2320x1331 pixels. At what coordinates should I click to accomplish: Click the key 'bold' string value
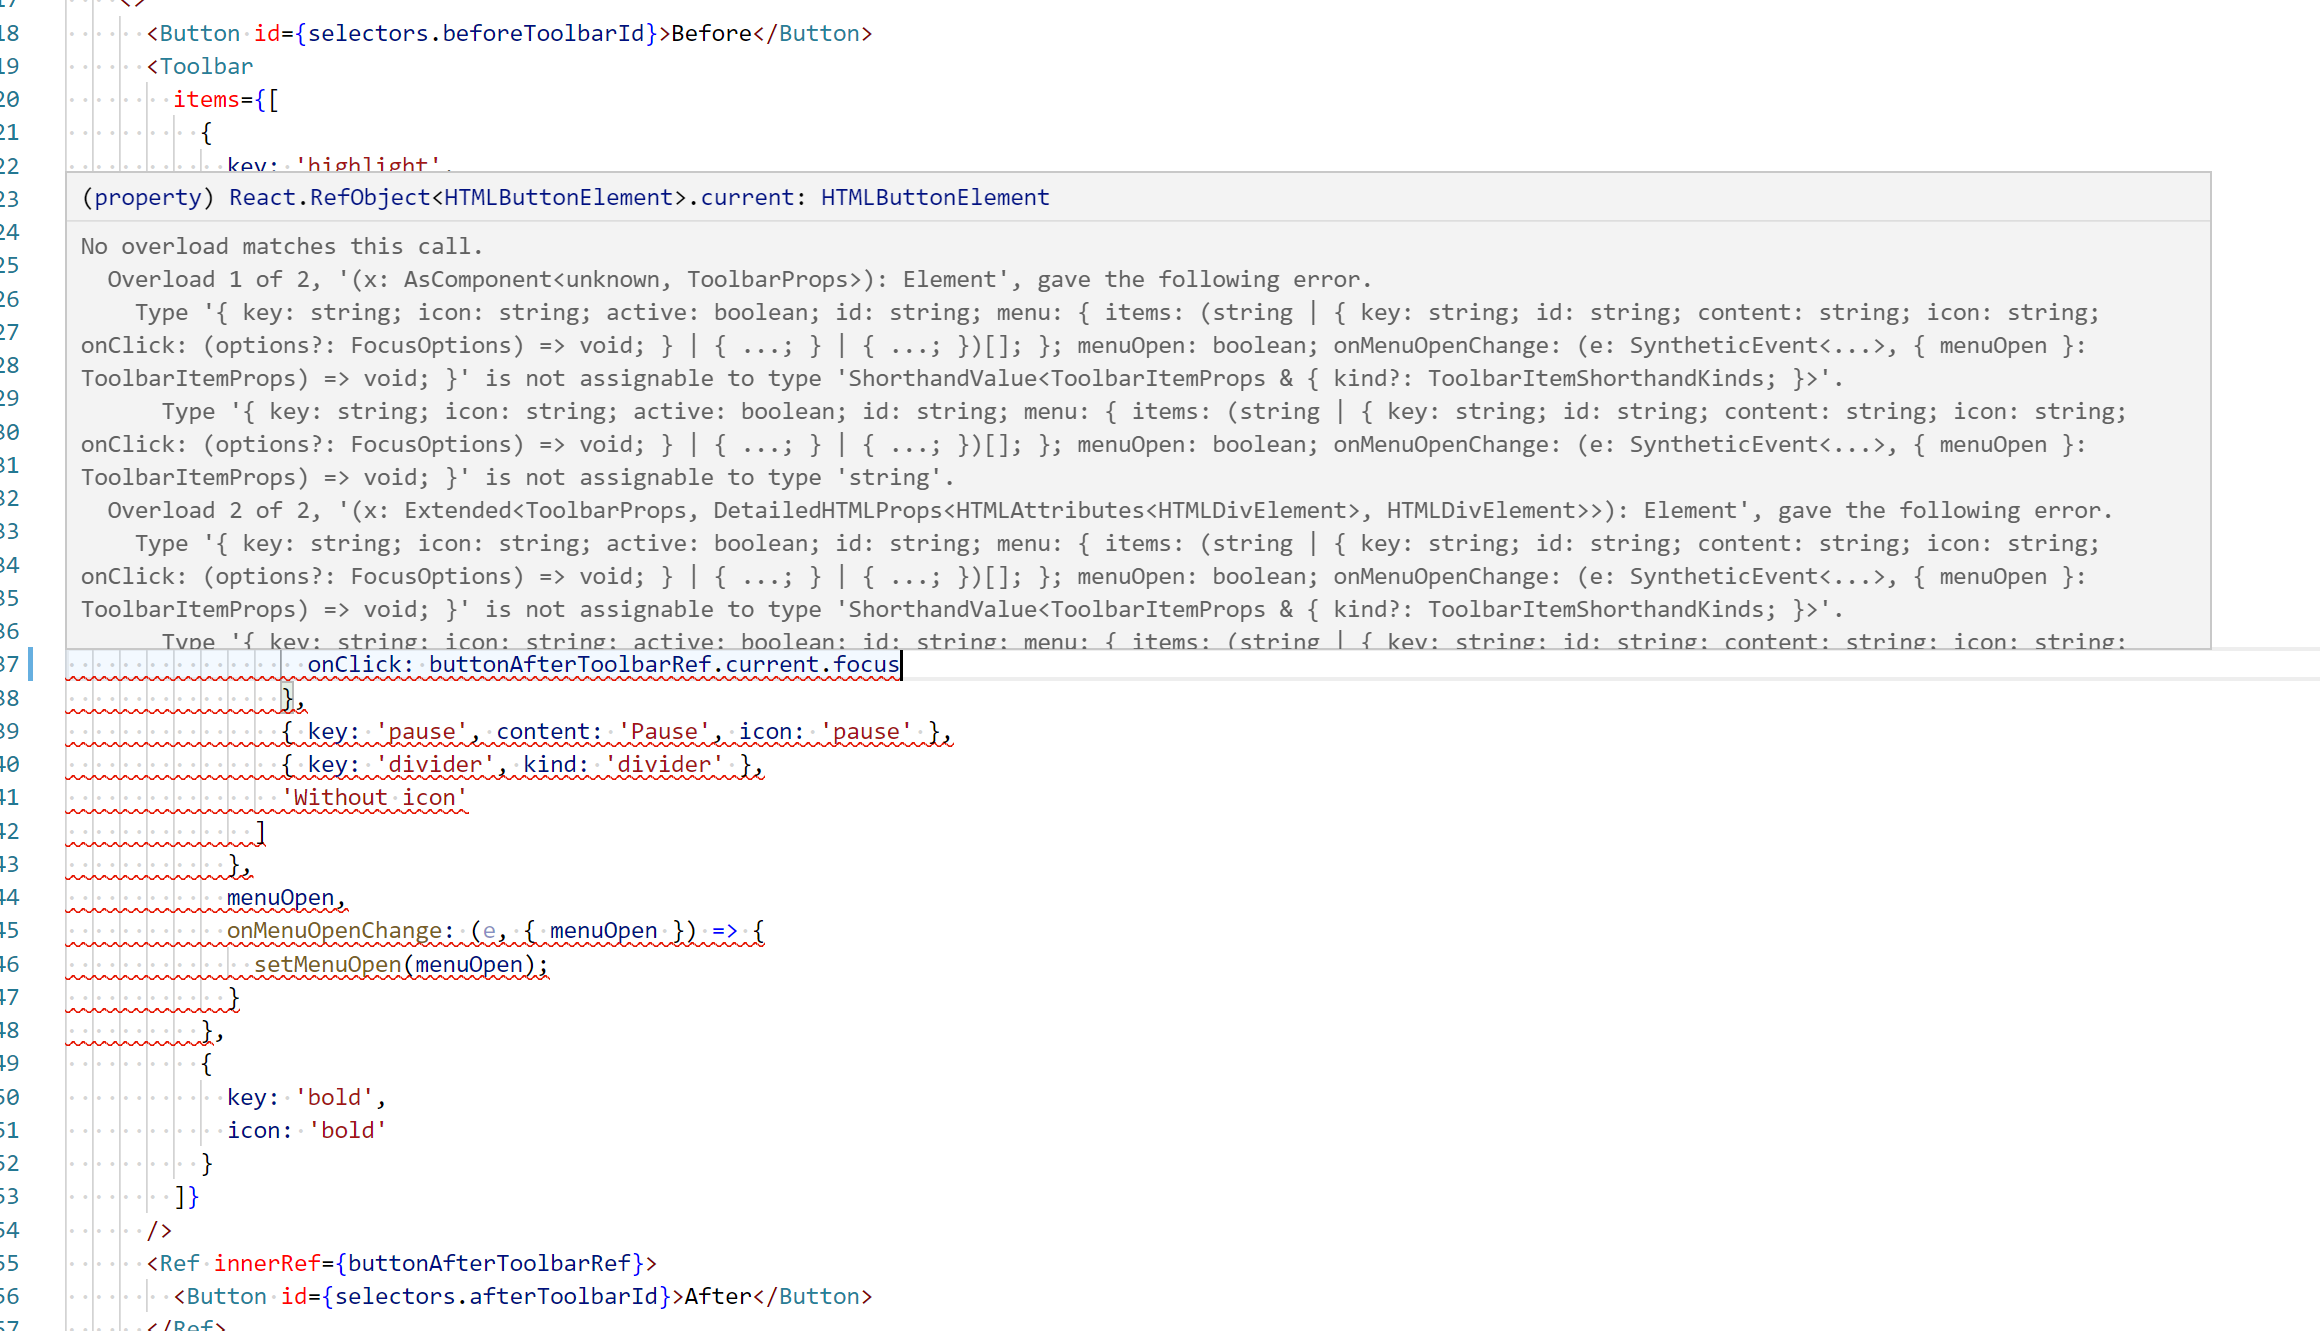click(334, 1097)
